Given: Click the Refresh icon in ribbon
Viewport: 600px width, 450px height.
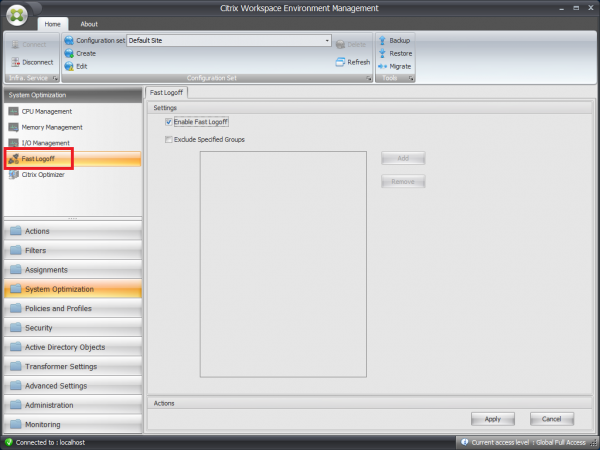Looking at the screenshot, I should (340, 62).
